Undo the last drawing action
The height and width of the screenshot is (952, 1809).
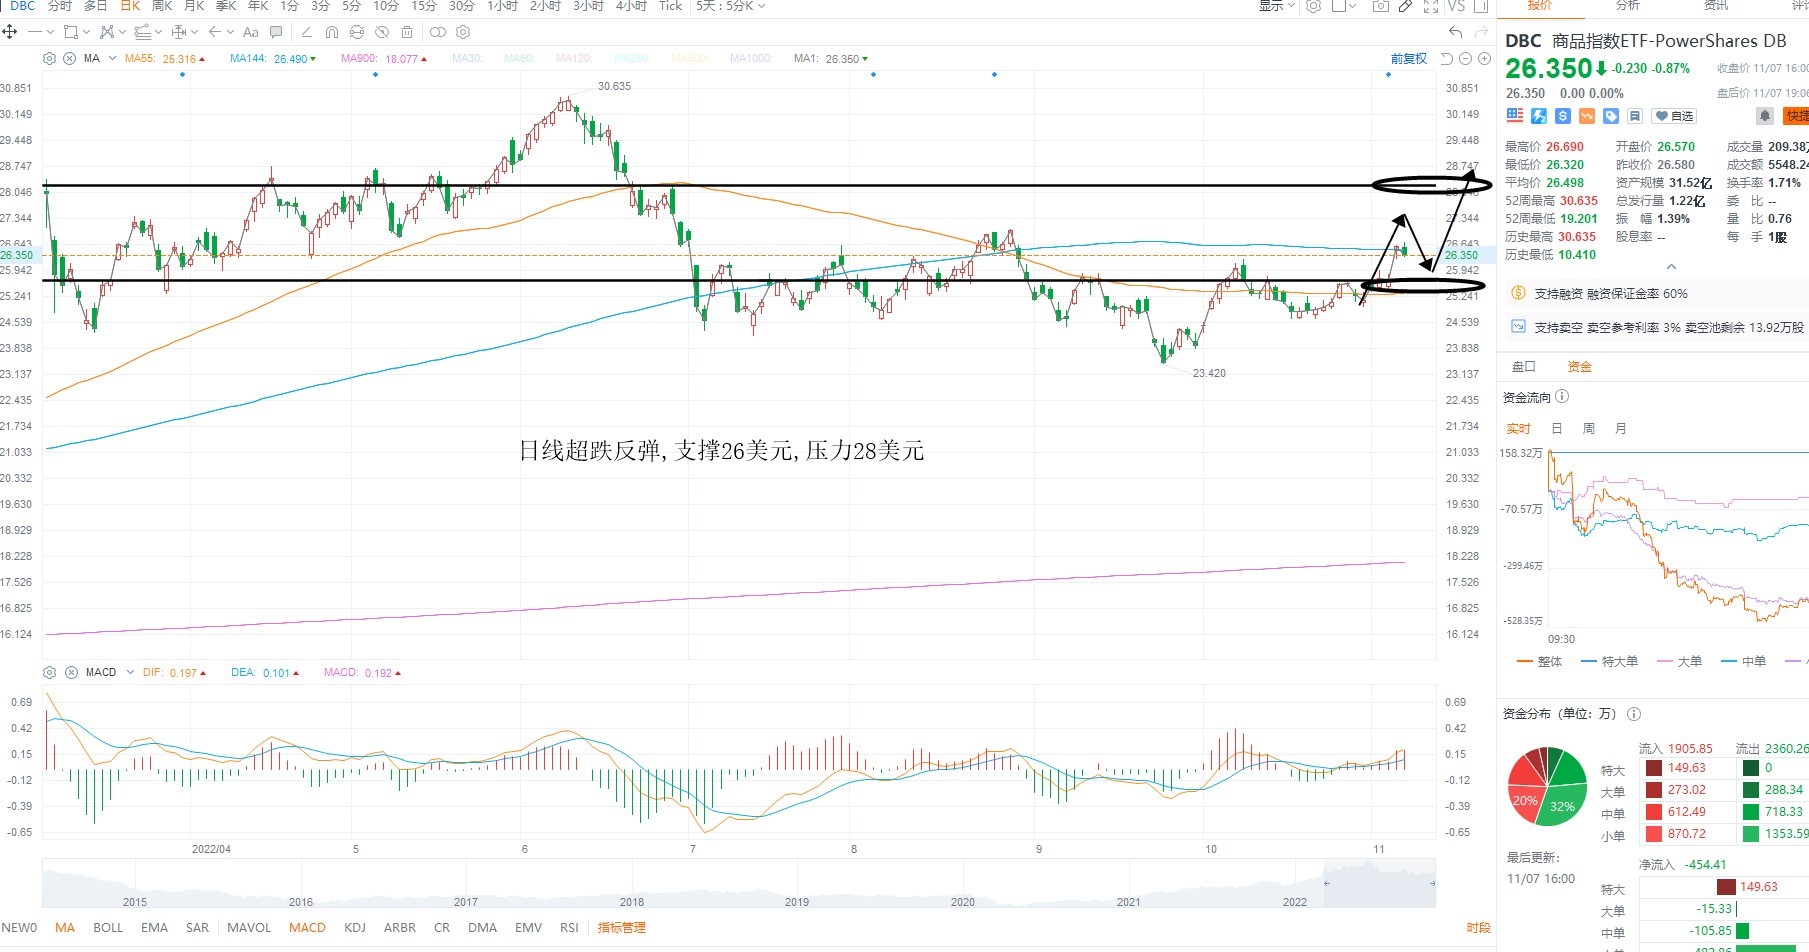point(1456,32)
